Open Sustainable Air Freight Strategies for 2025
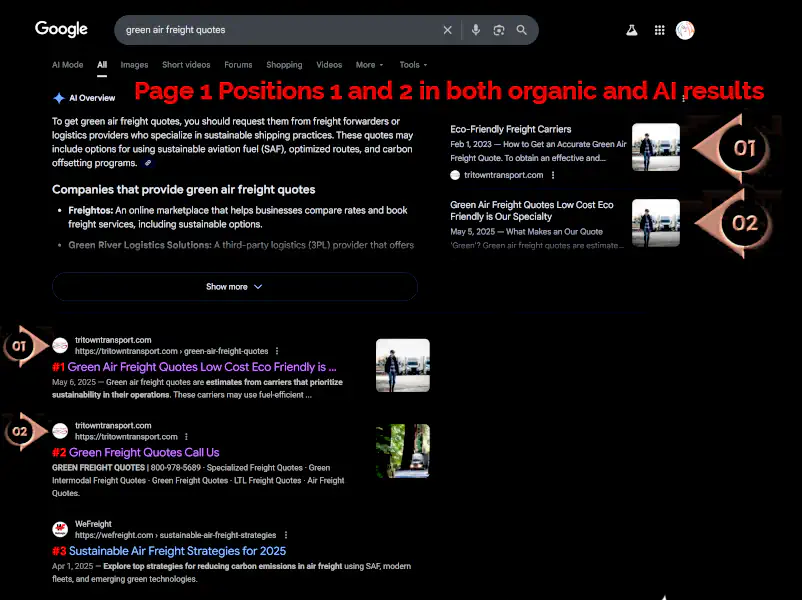Viewport: 802px width, 600px height. click(x=177, y=551)
